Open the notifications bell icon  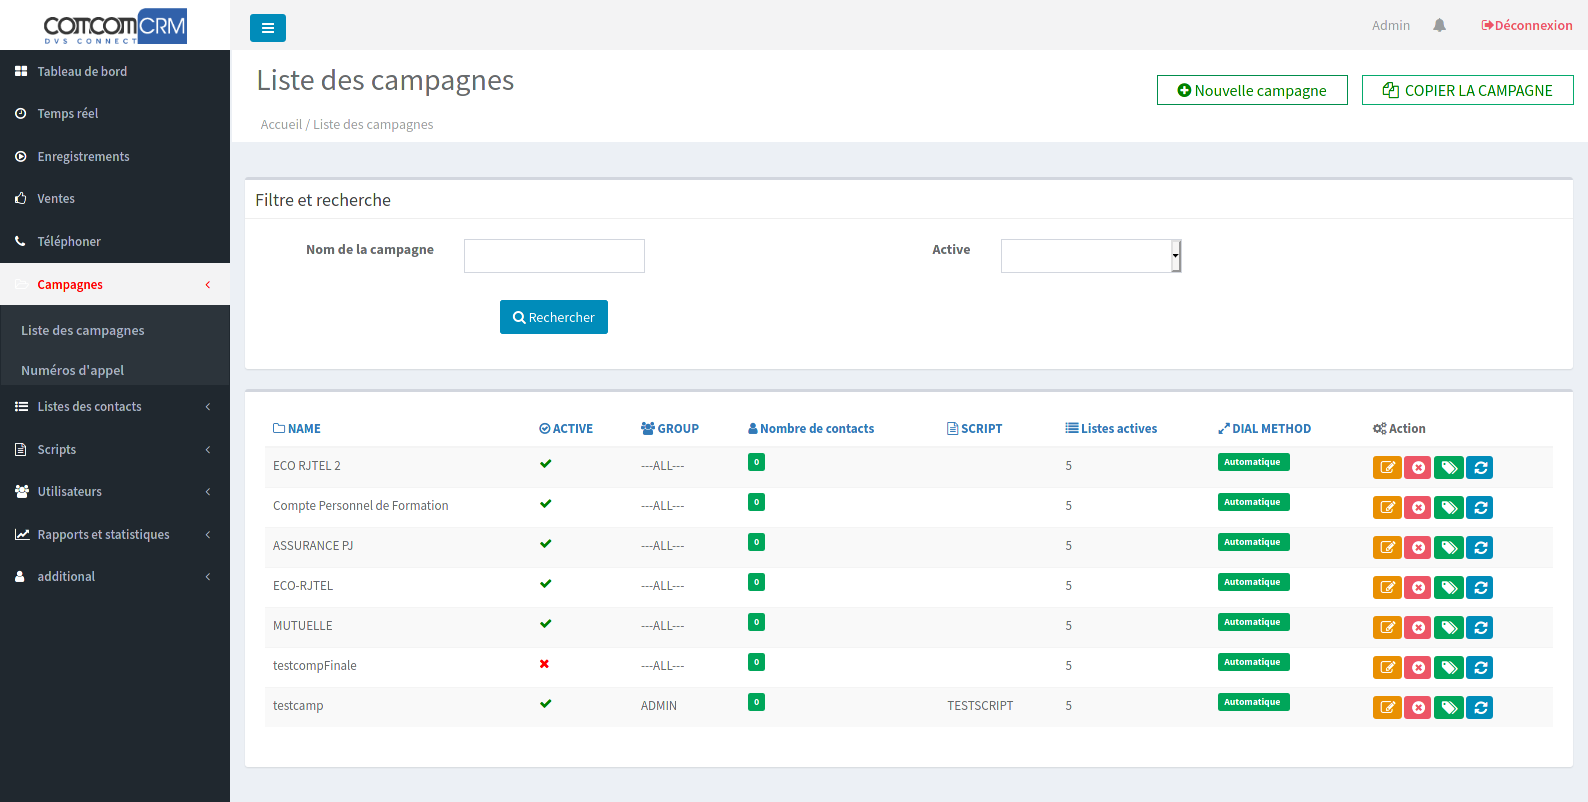[x=1439, y=26]
